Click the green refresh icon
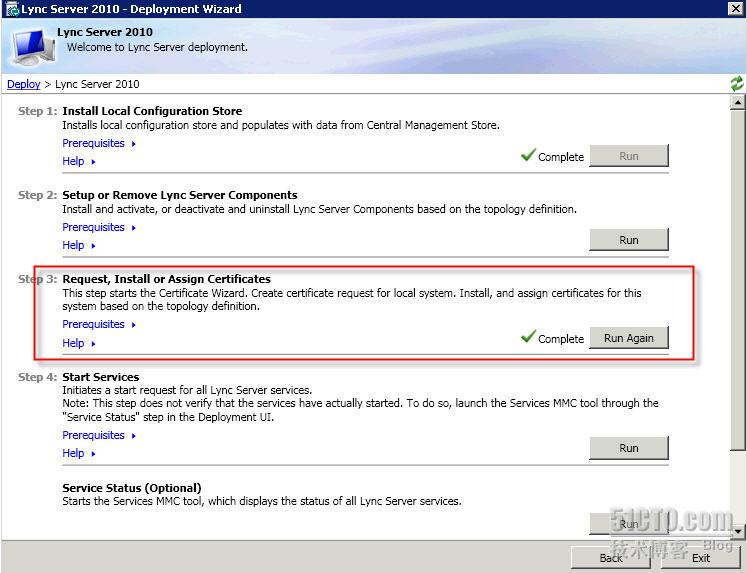Screen dimensions: 747x573 pyautogui.click(x=737, y=84)
